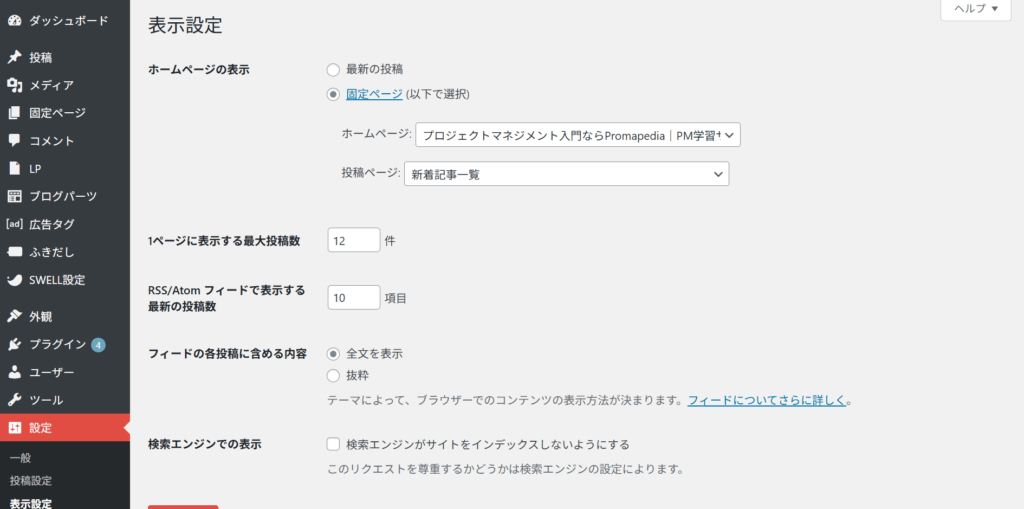This screenshot has height=509, width=1024.
Task: Click the sliders icon beside 設定
Action: [x=14, y=428]
